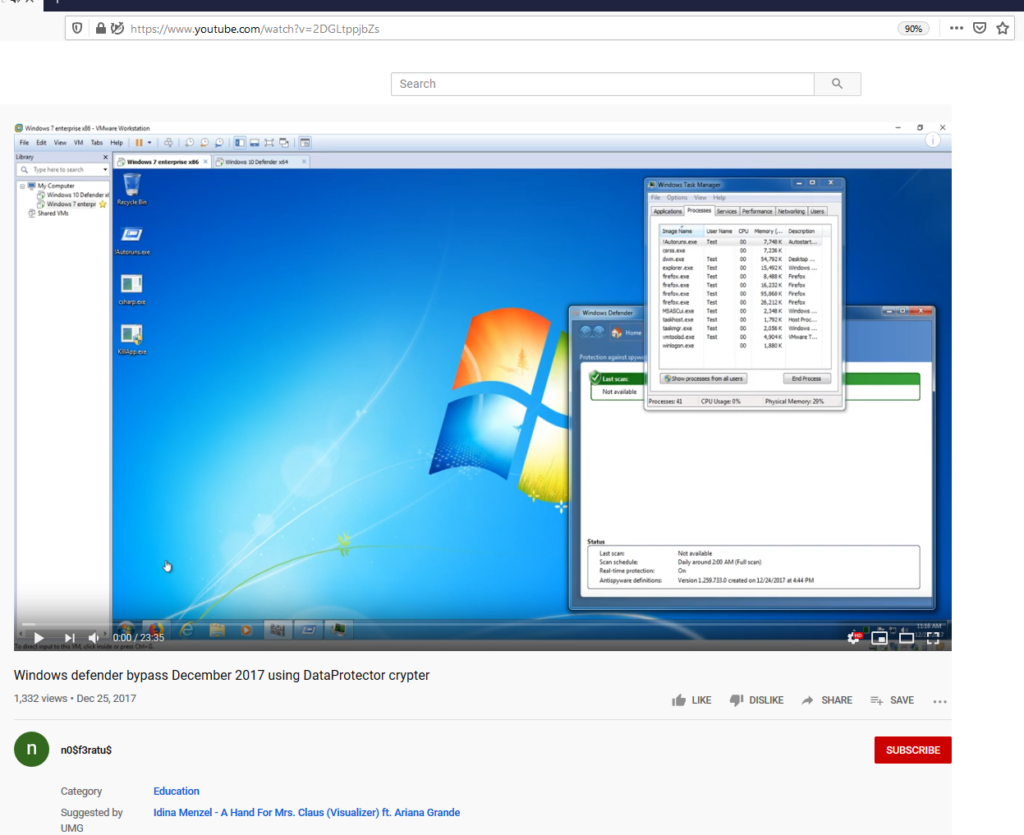Click VMware revert snapshot icon
The height and width of the screenshot is (835, 1024).
point(204,142)
